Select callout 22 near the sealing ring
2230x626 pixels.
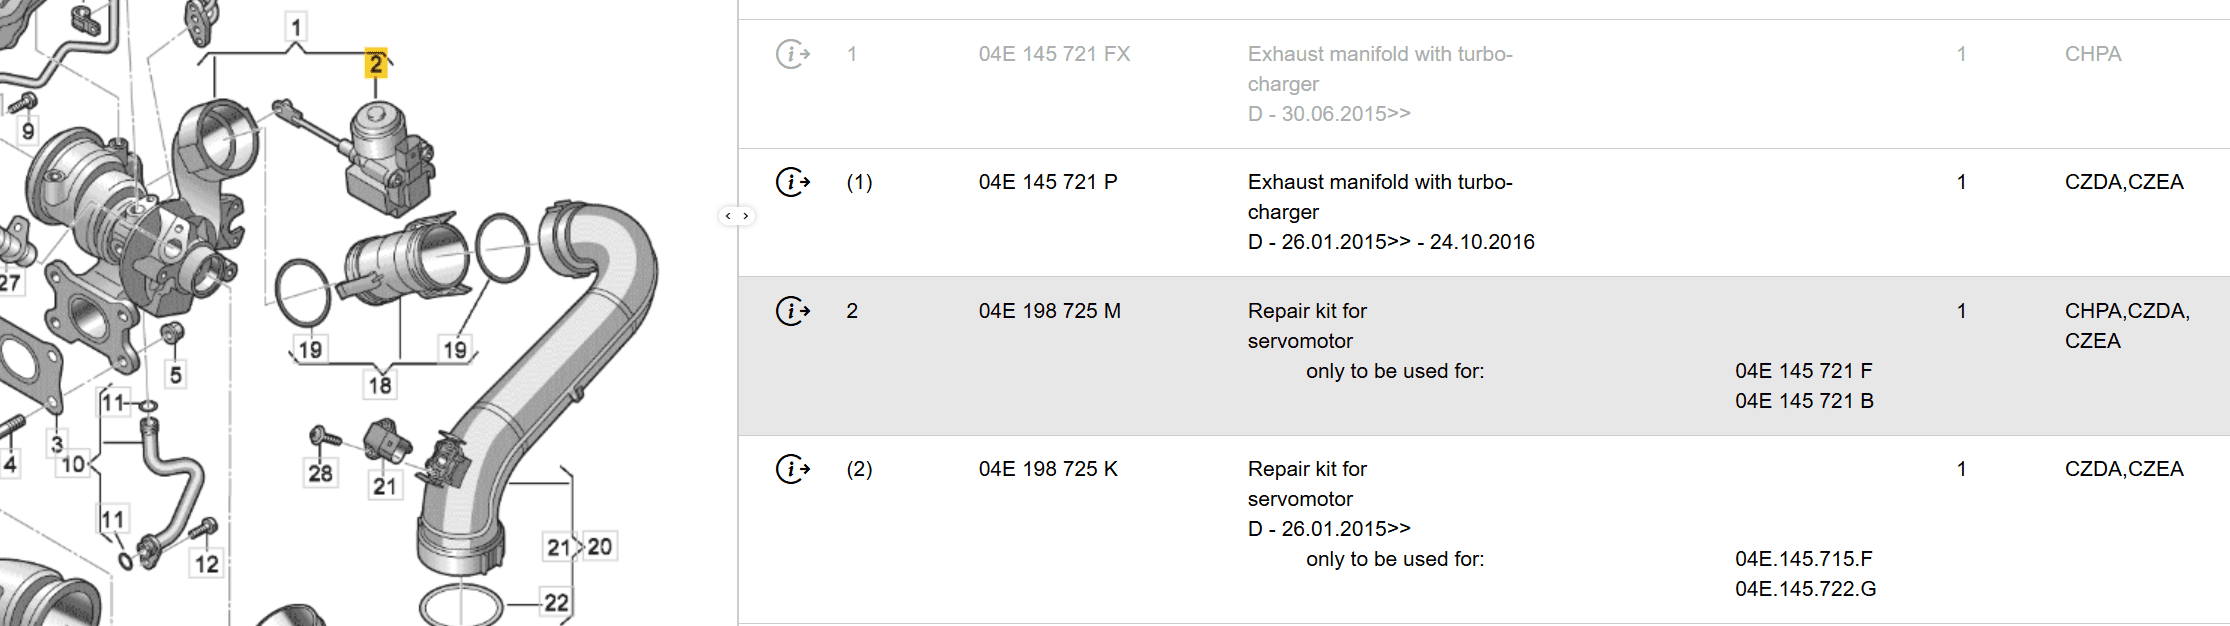(x=556, y=603)
